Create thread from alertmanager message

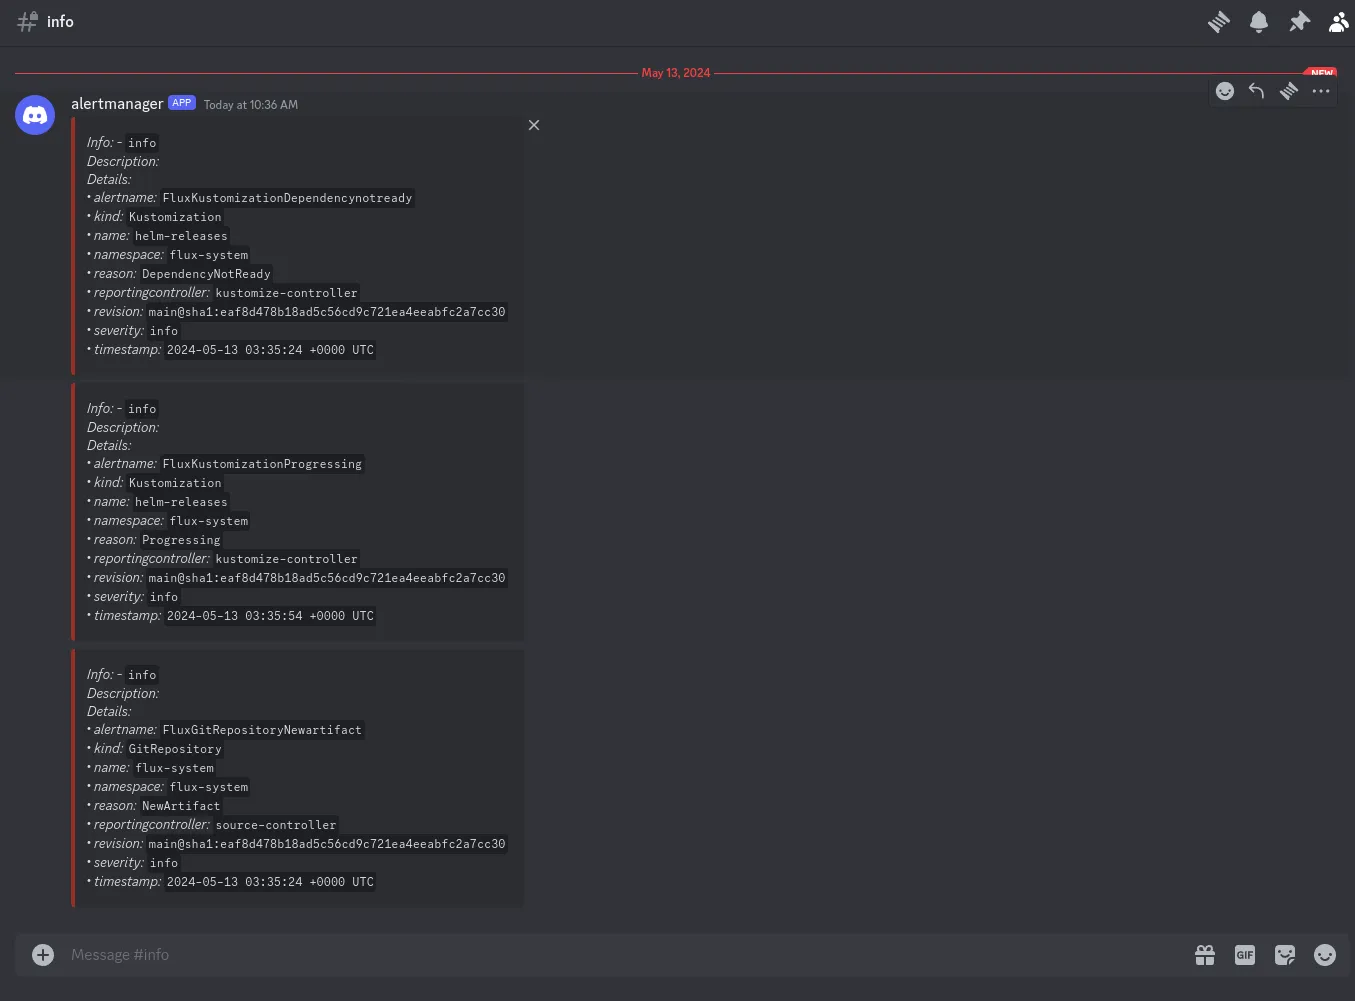click(x=1289, y=92)
